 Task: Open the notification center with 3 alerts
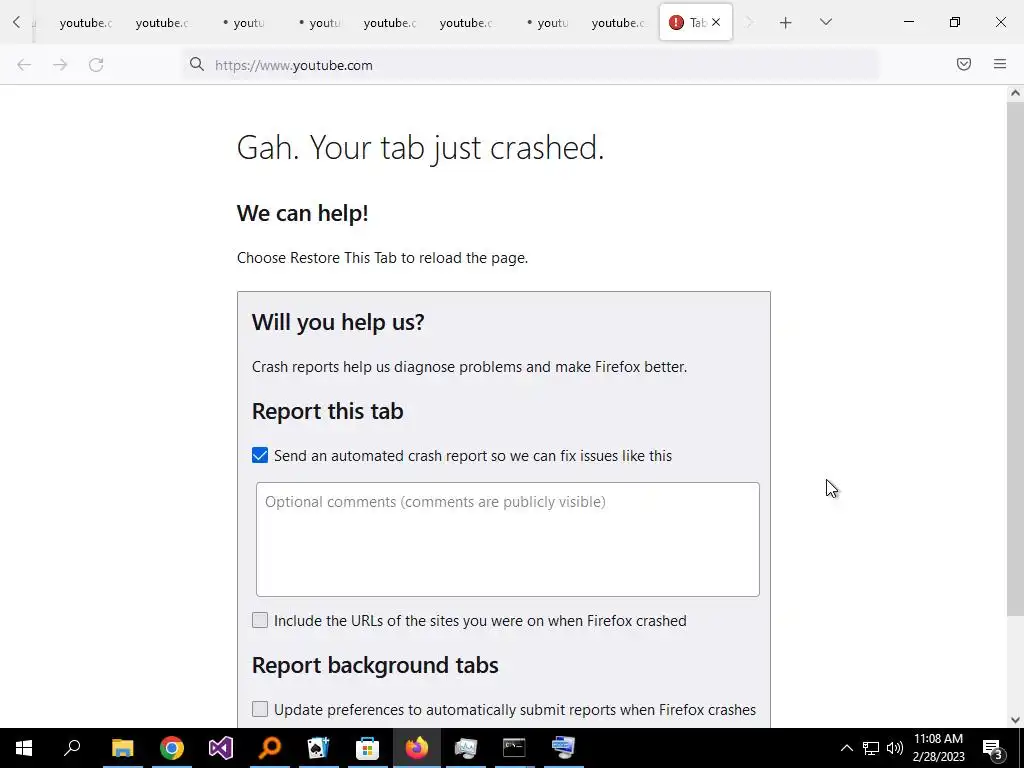pos(993,748)
